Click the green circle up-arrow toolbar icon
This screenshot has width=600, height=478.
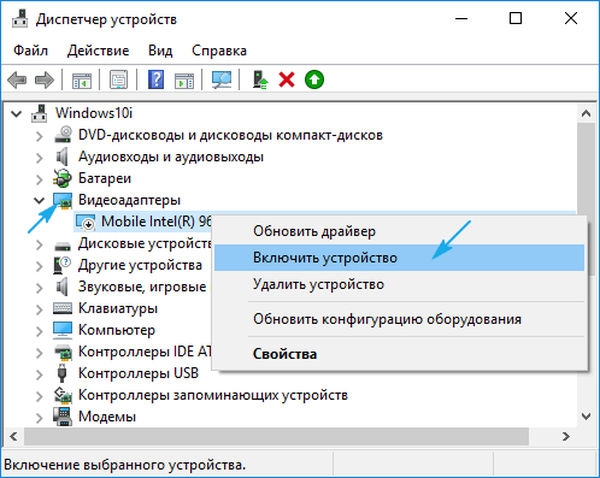314,80
